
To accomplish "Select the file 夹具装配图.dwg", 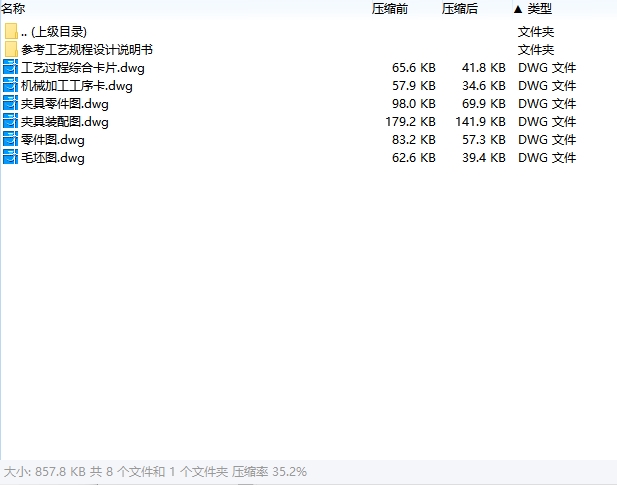I will 65,122.
